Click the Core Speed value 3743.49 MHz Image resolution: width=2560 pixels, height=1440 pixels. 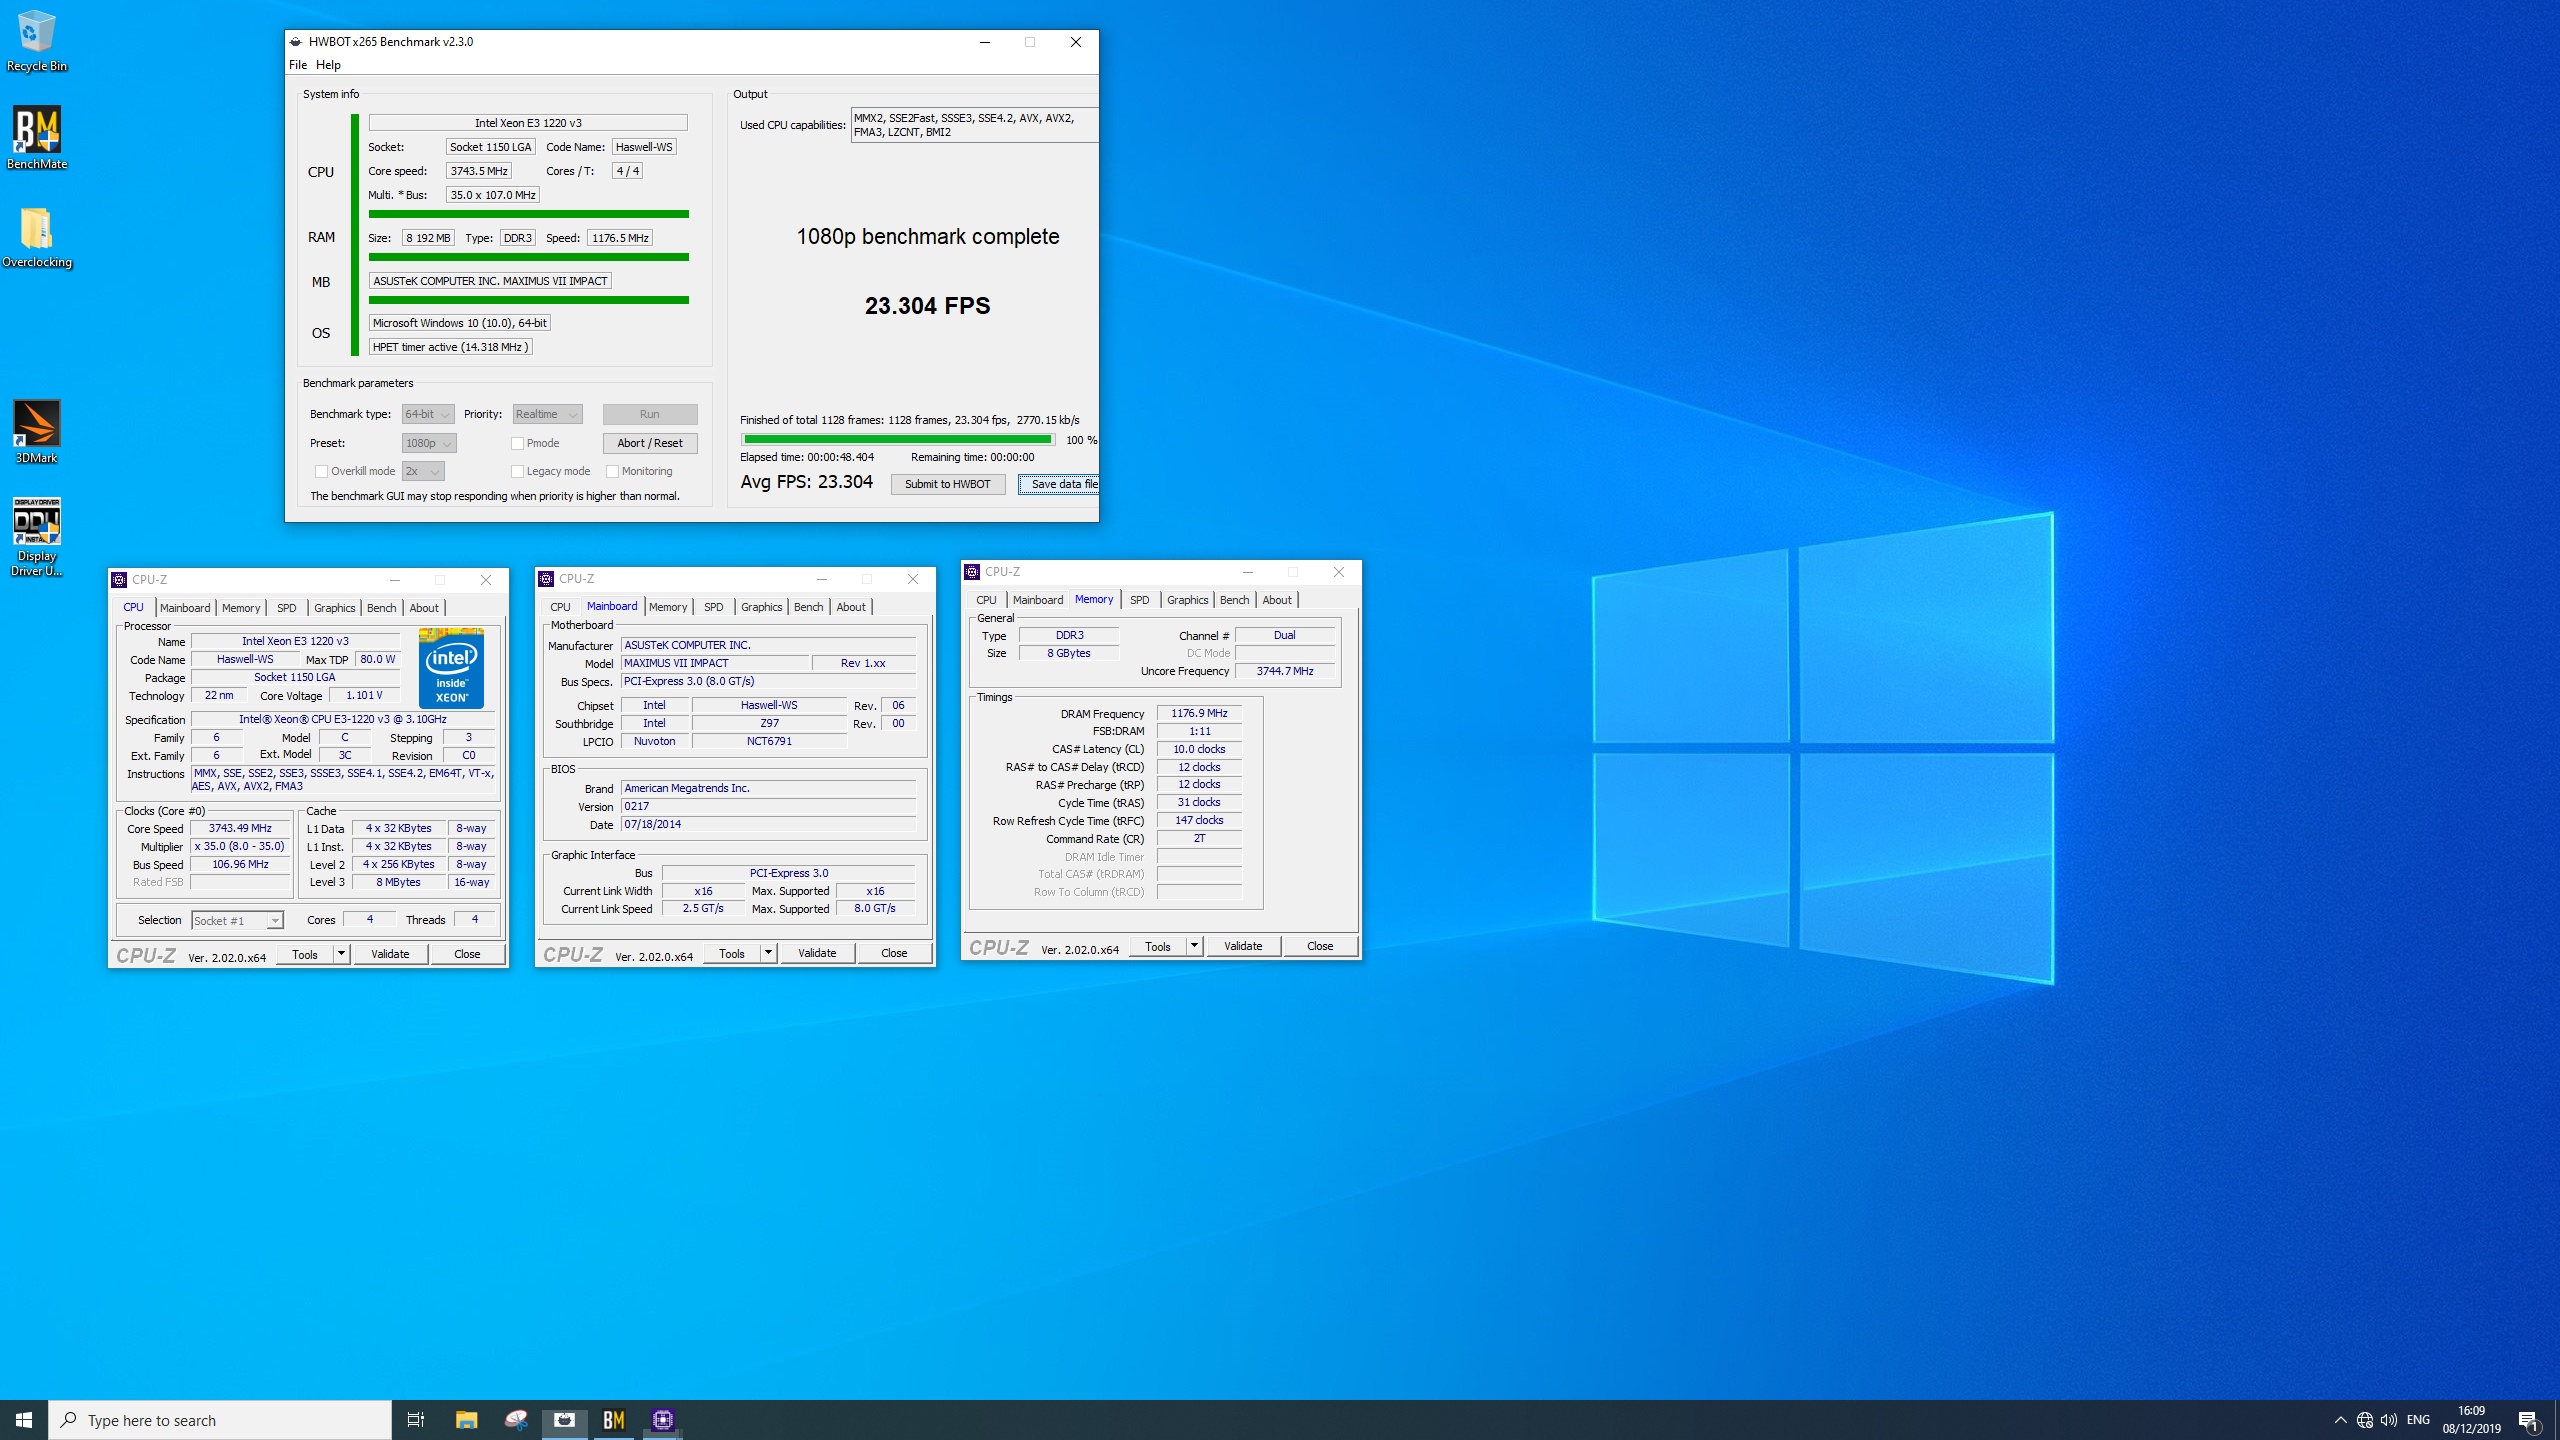[240, 828]
